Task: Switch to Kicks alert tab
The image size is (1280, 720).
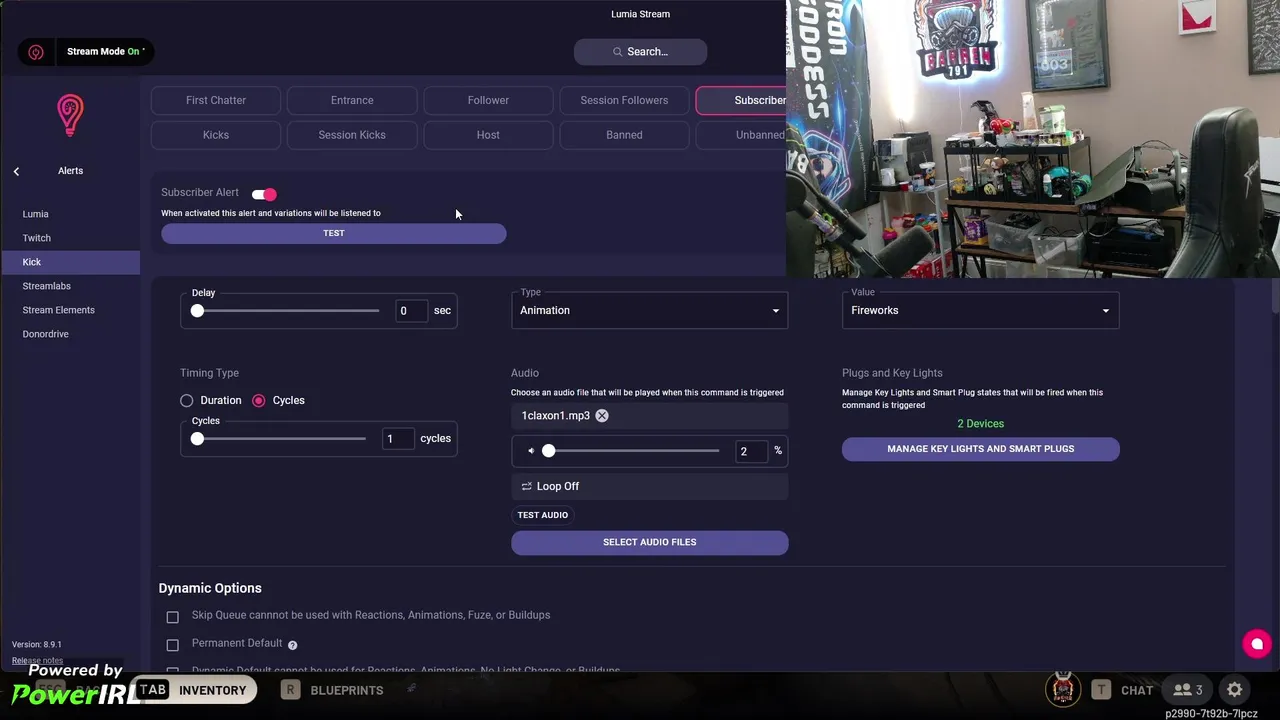Action: coord(216,135)
